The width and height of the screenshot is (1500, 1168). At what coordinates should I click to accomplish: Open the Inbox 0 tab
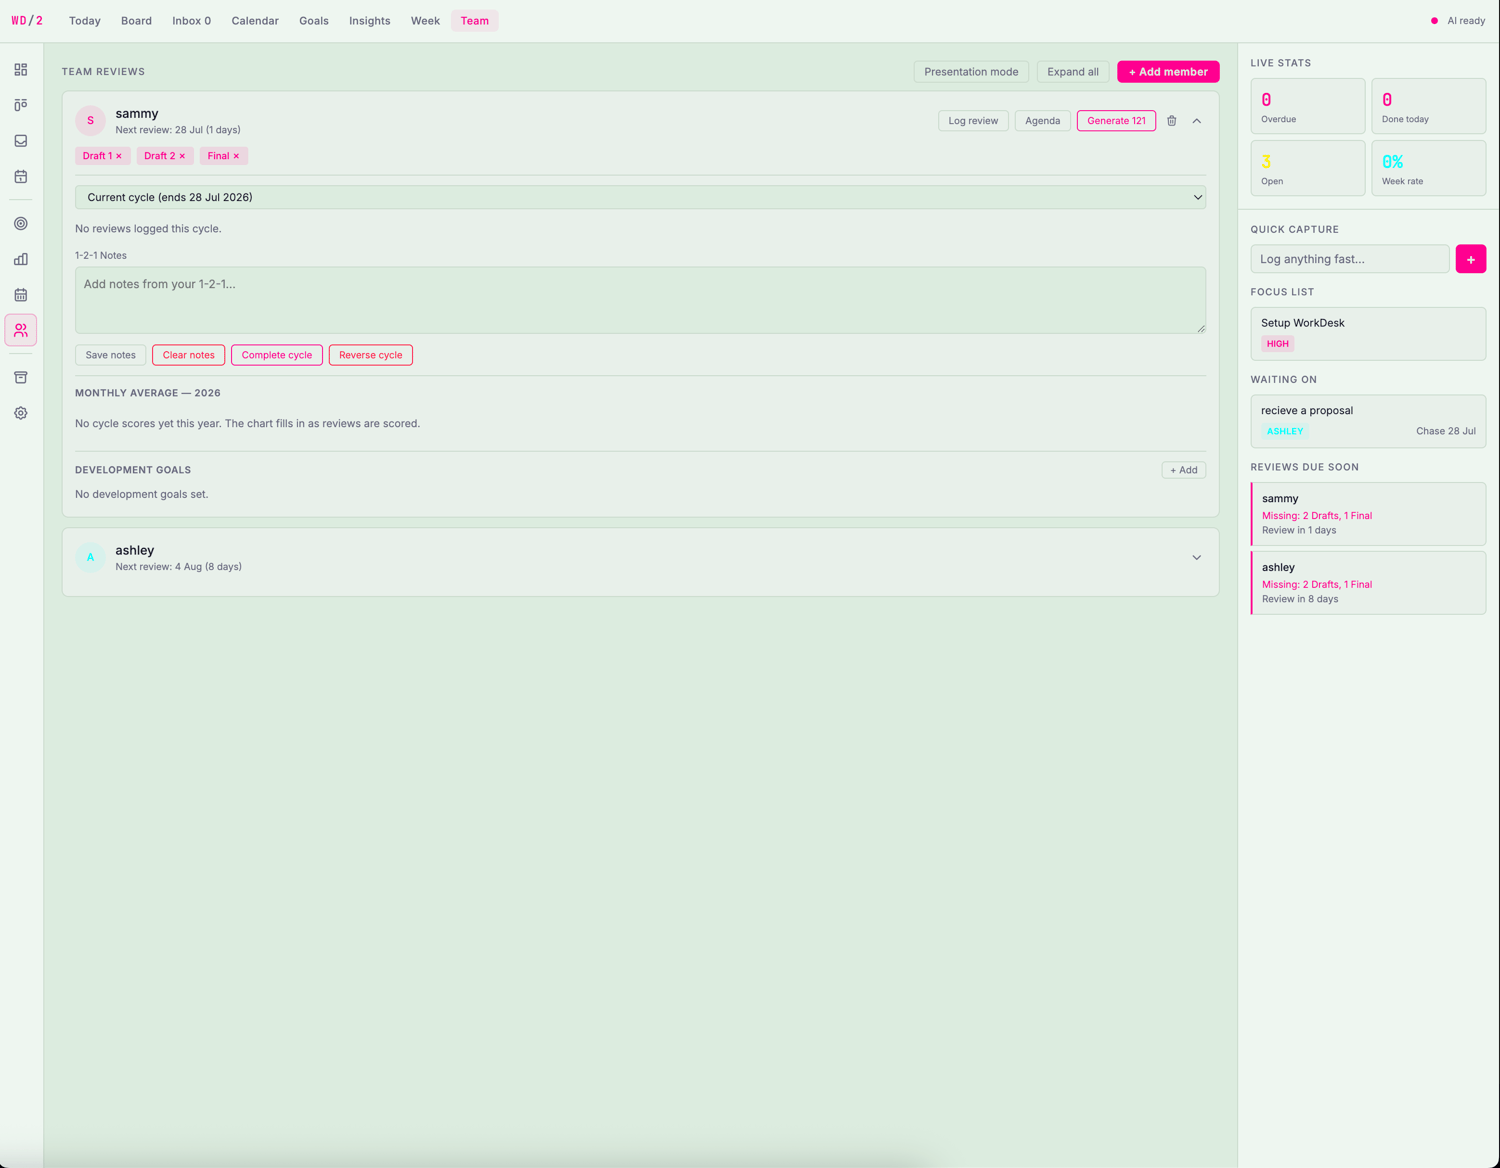click(x=191, y=21)
